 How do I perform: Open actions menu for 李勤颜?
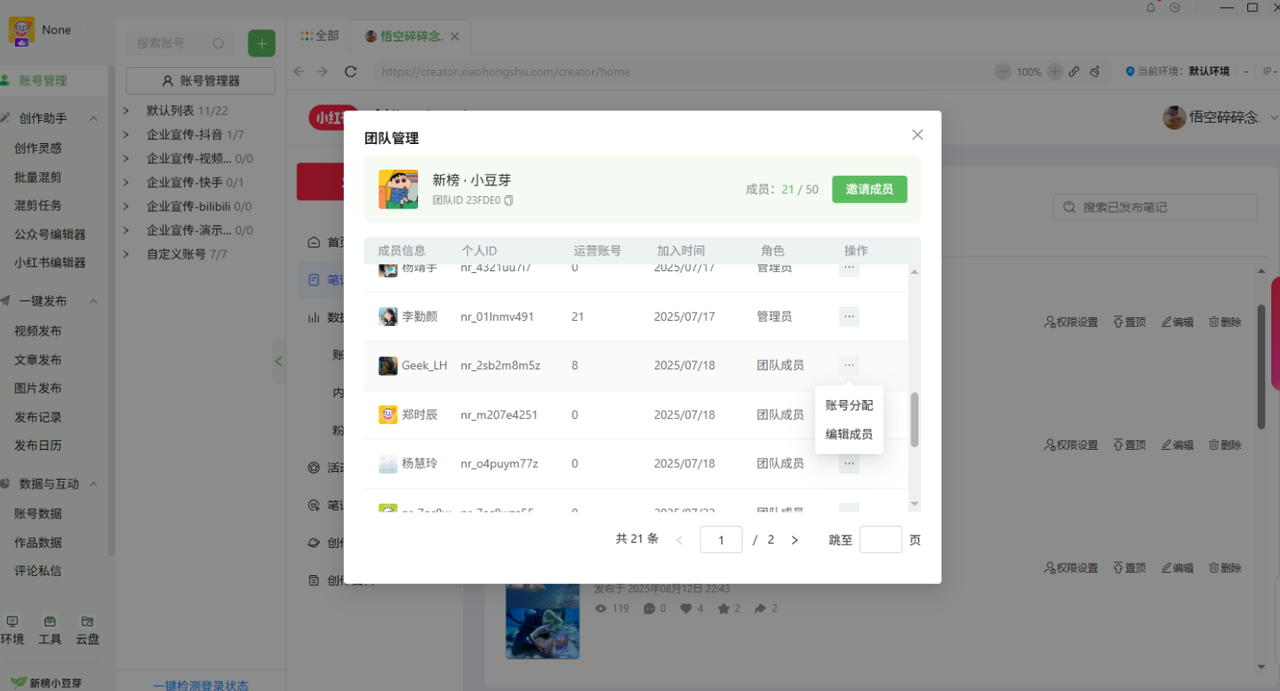[x=849, y=317]
